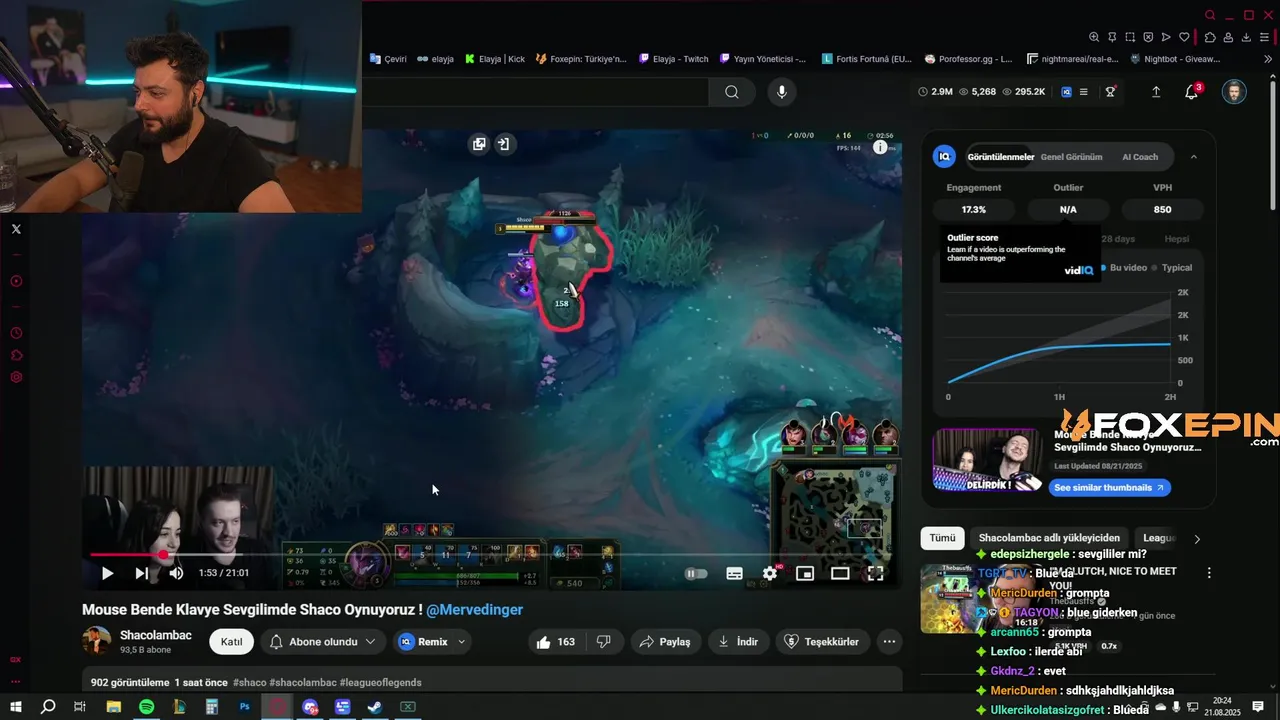This screenshot has height=720, width=1280.
Task: Open the browser easy setup sliders icon
Action: click(x=1264, y=37)
